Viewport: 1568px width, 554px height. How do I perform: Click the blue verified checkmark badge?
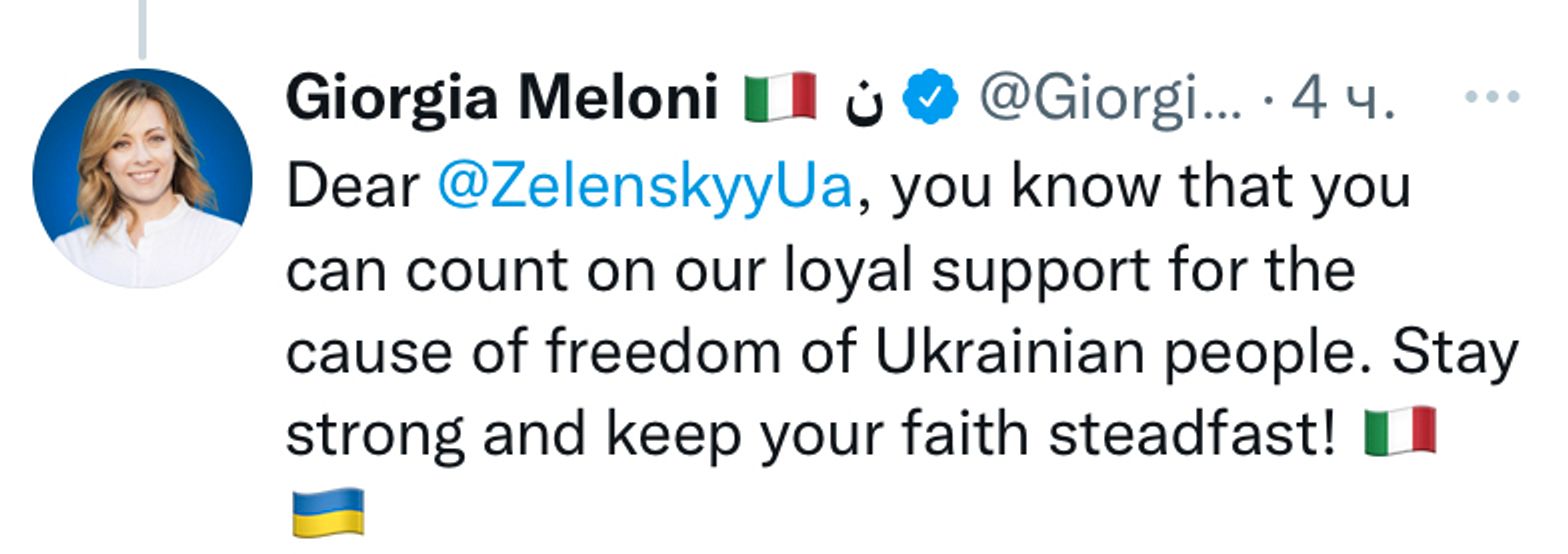(x=931, y=98)
